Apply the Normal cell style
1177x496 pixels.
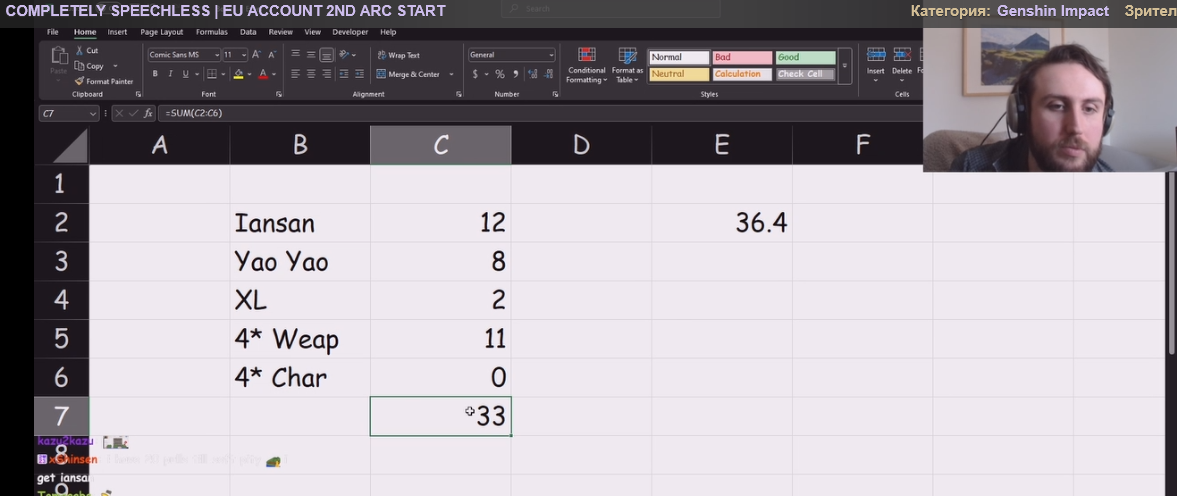pyautogui.click(x=679, y=57)
